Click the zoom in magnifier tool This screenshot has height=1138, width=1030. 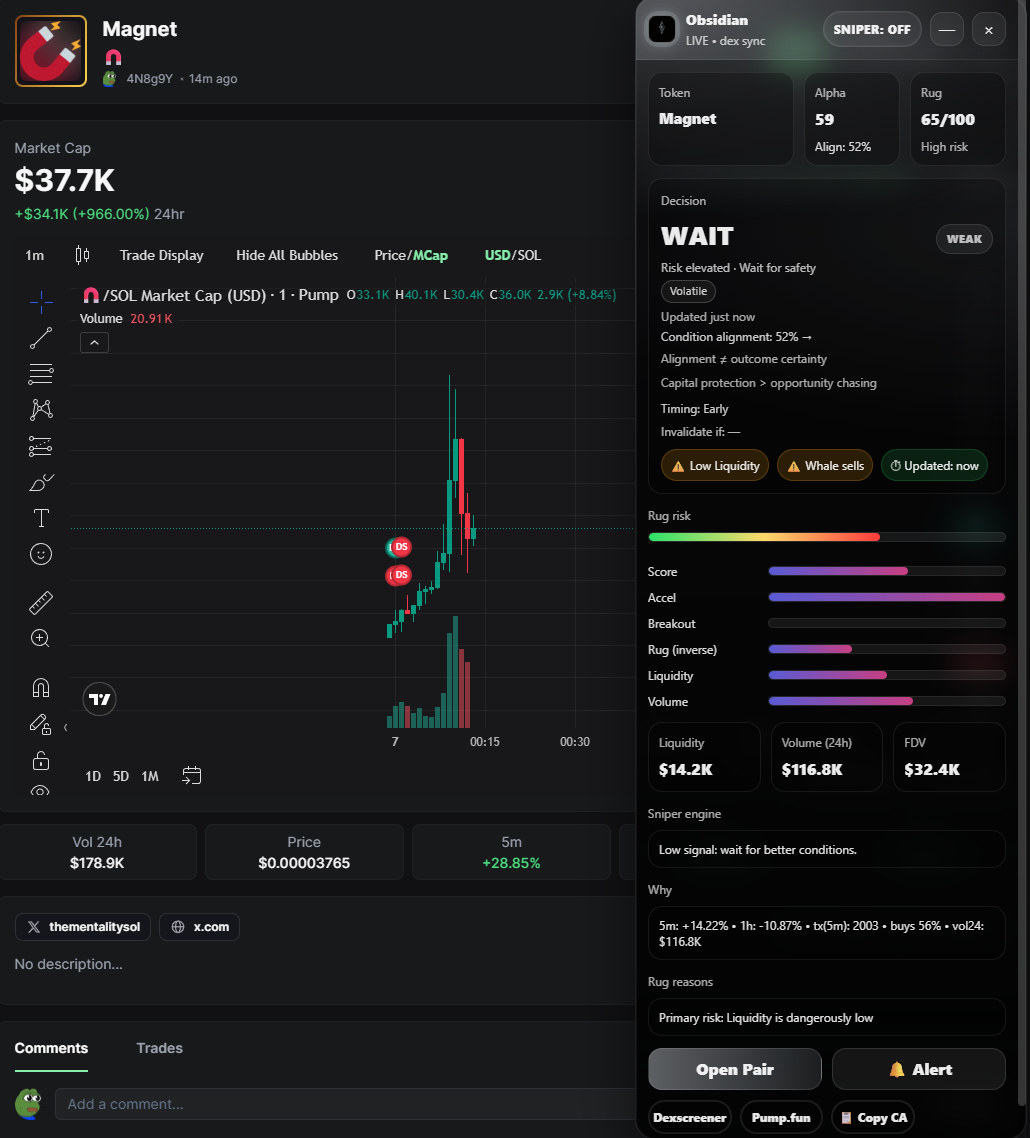click(x=41, y=638)
